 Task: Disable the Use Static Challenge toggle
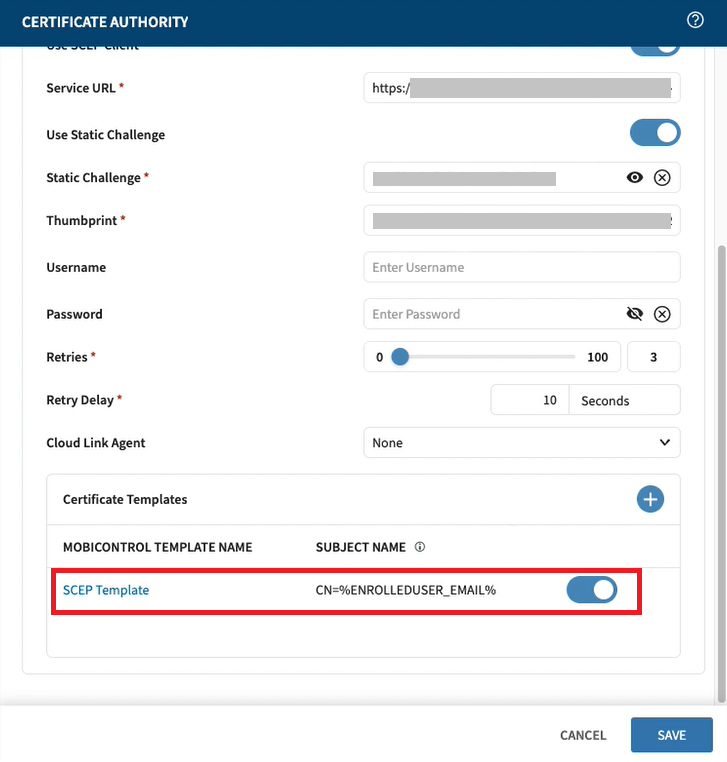pyautogui.click(x=655, y=133)
